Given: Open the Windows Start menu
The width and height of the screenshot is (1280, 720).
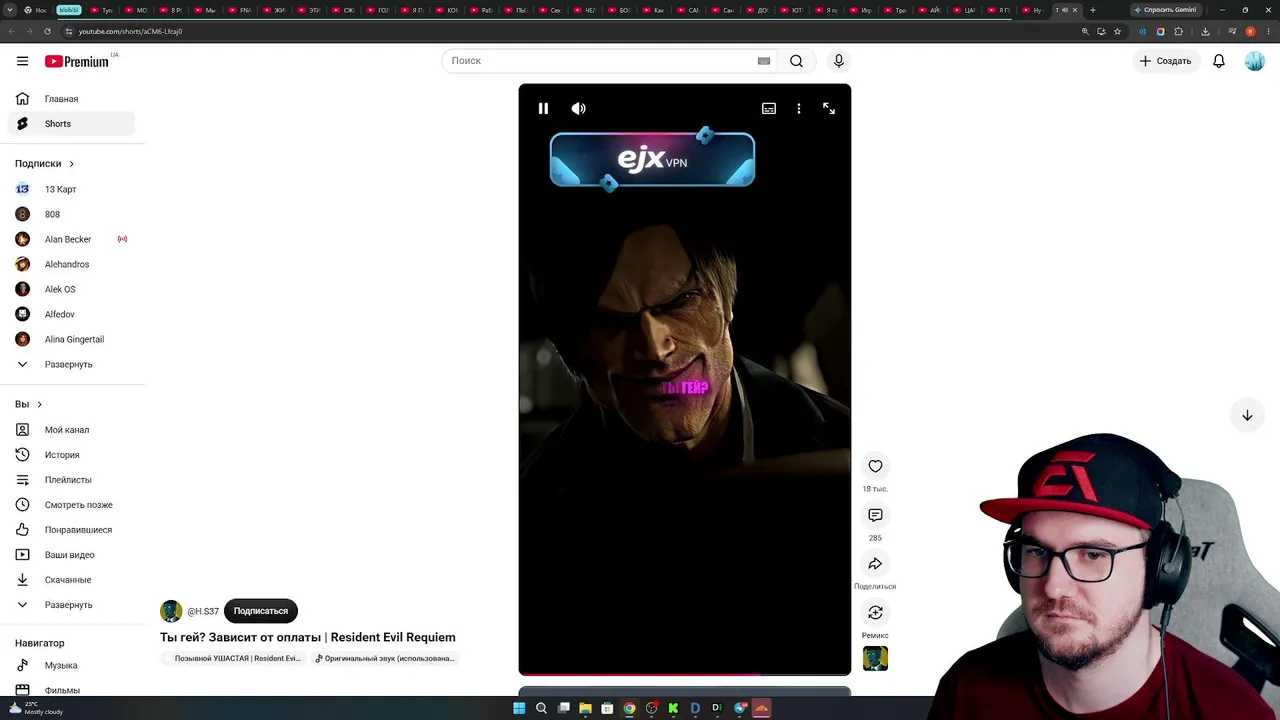Looking at the screenshot, I should (519, 708).
